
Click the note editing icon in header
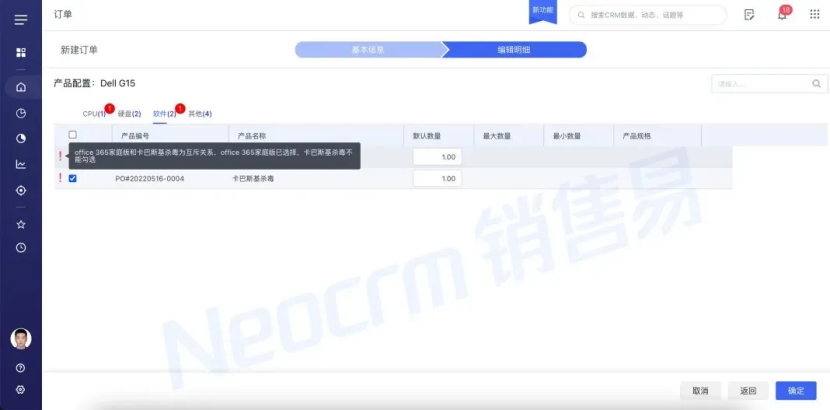point(749,15)
